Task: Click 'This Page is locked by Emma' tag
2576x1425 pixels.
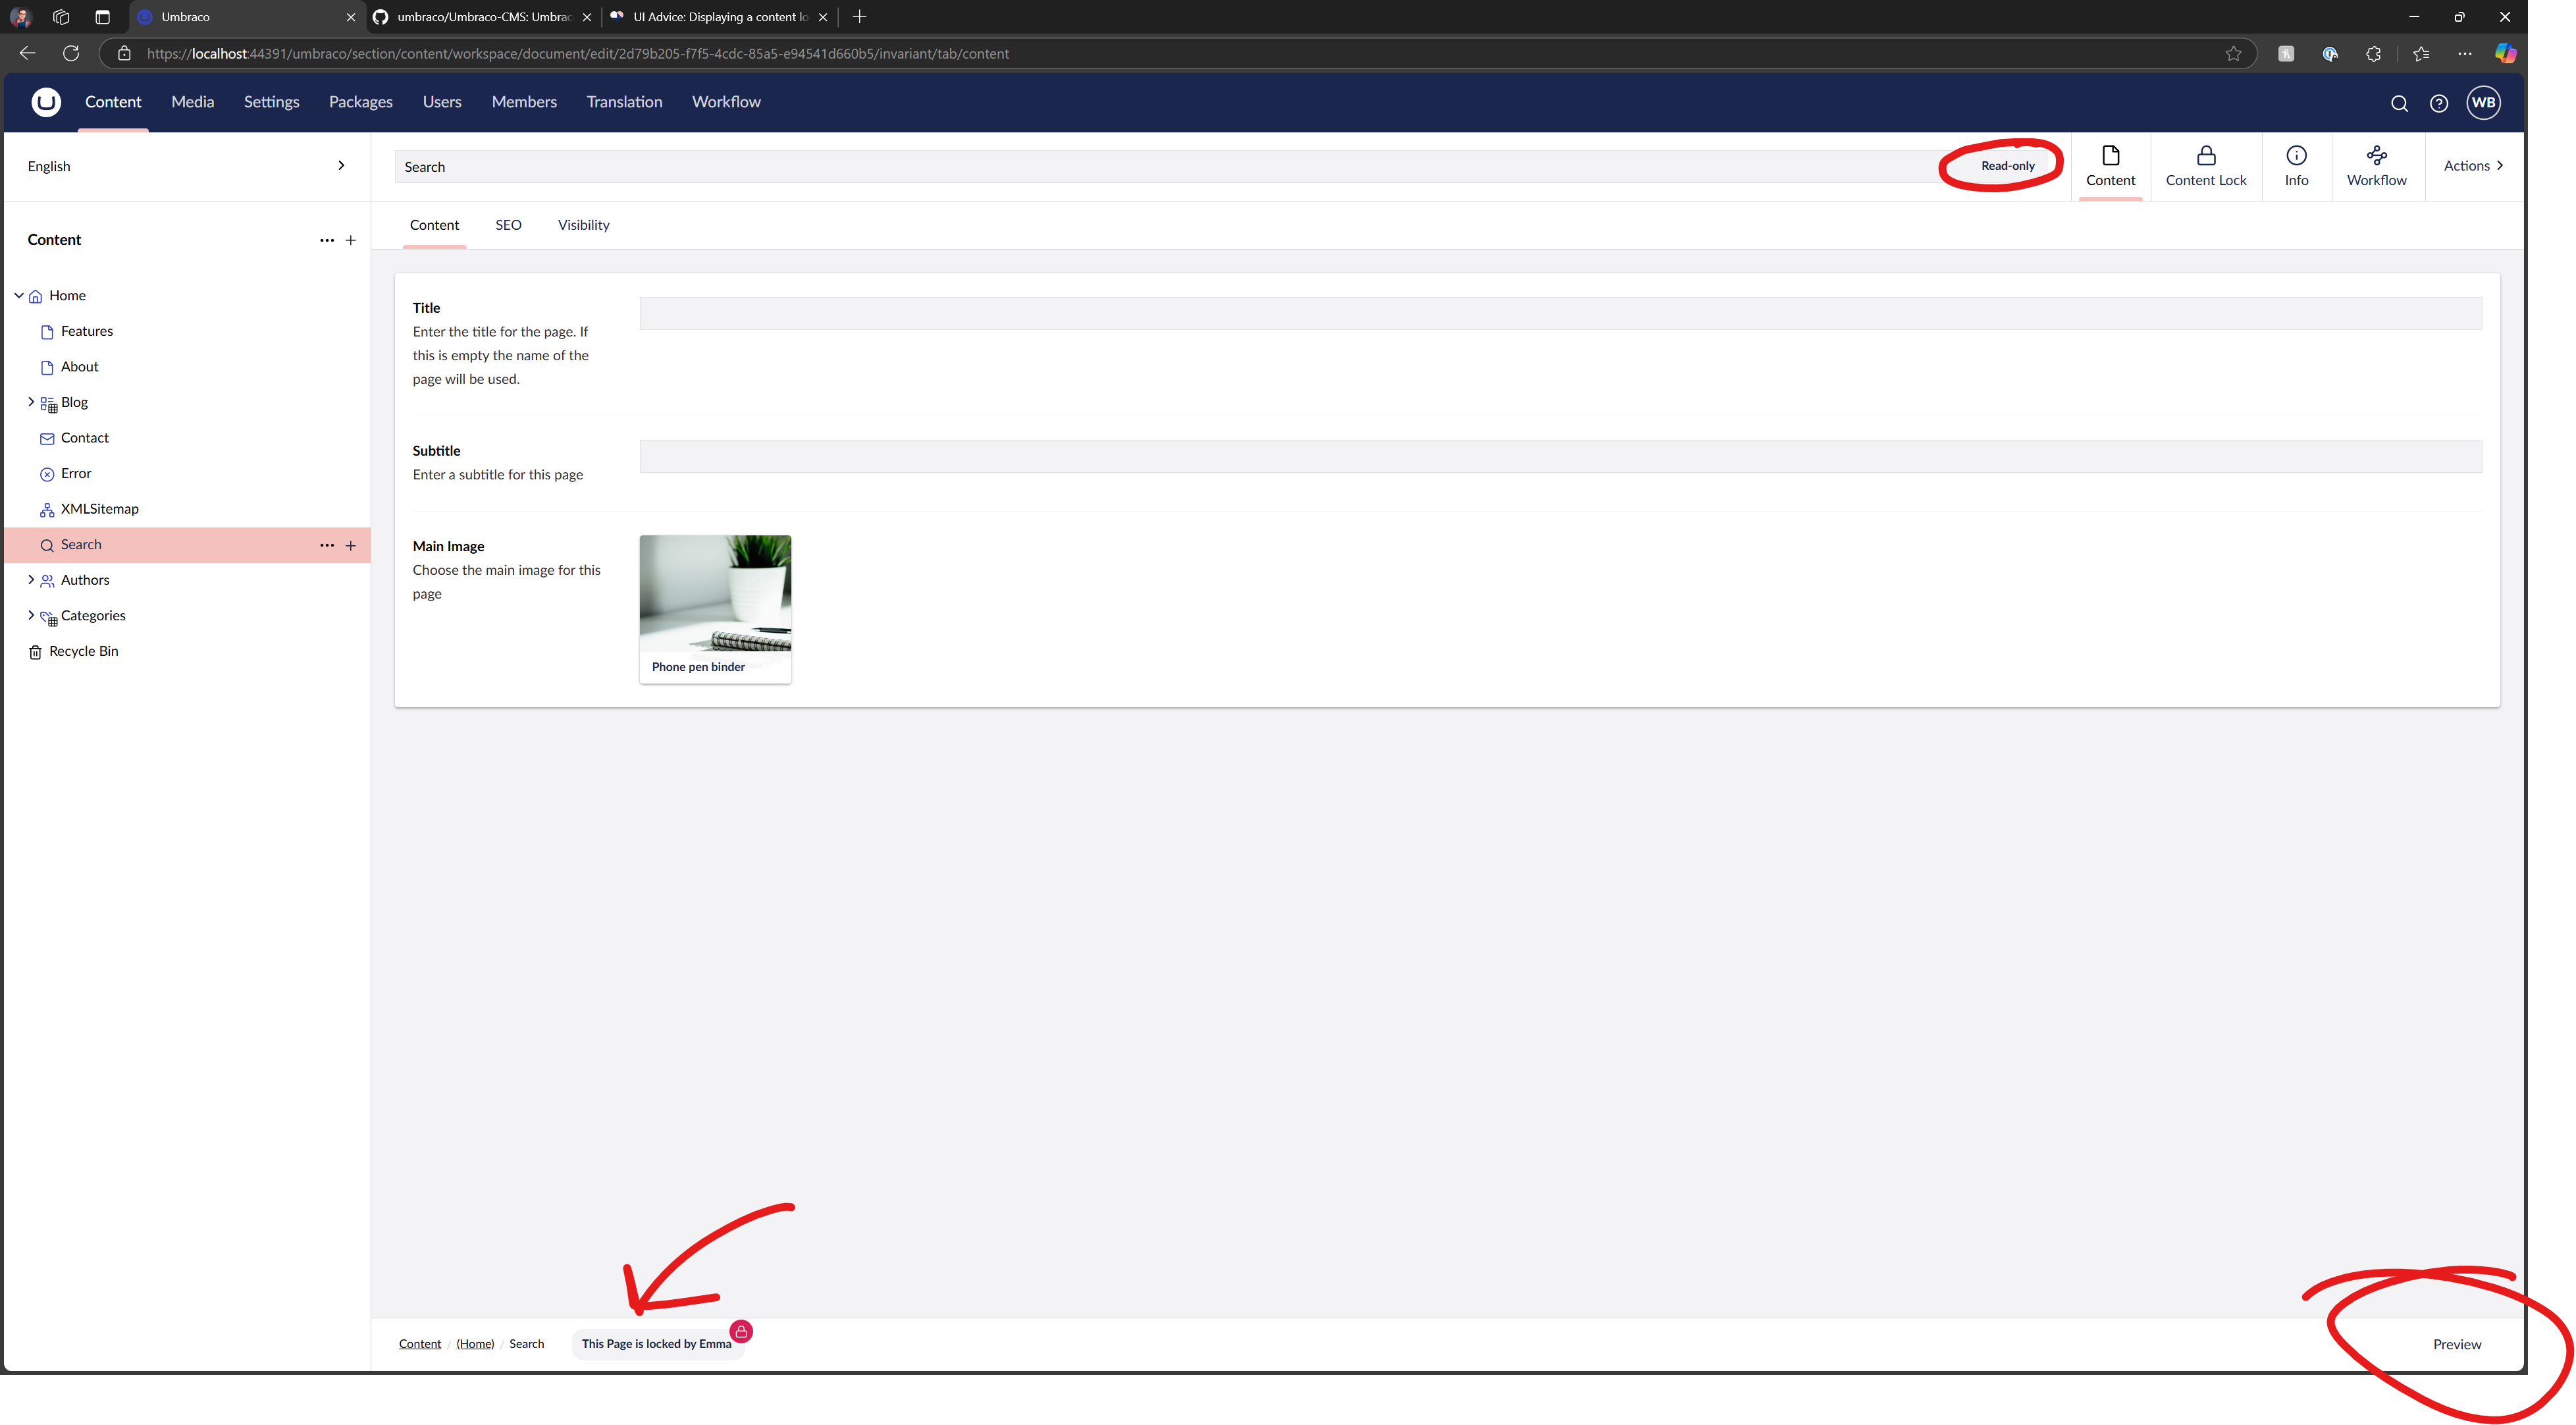Action: pos(657,1344)
